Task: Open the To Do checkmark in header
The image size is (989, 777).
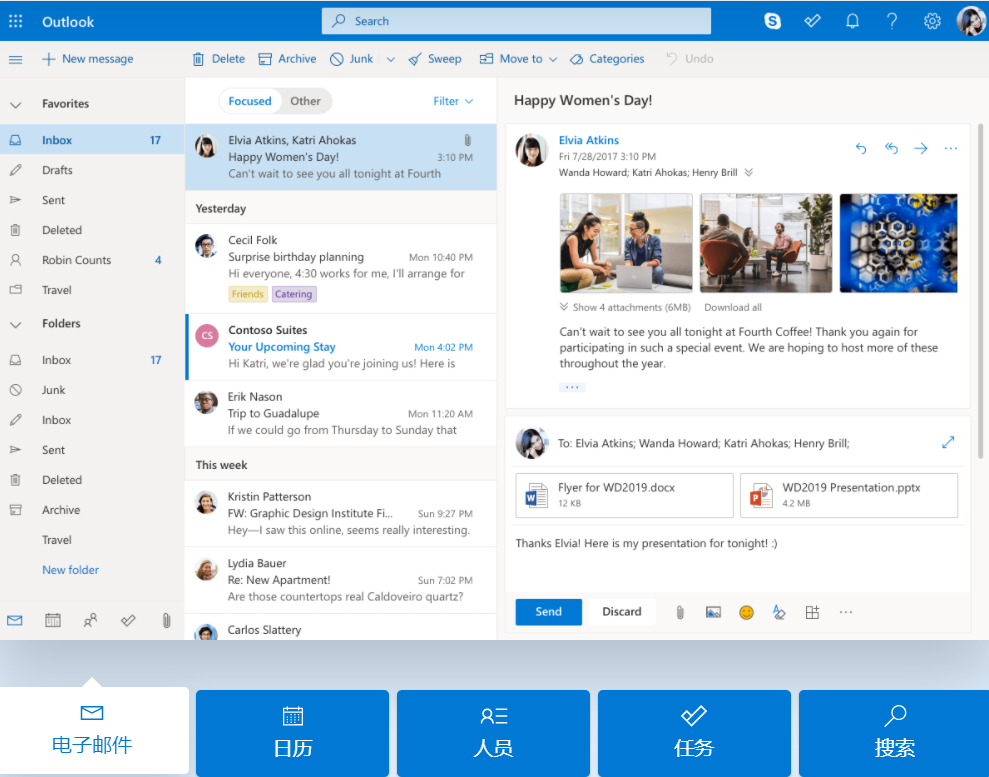Action: 812,21
